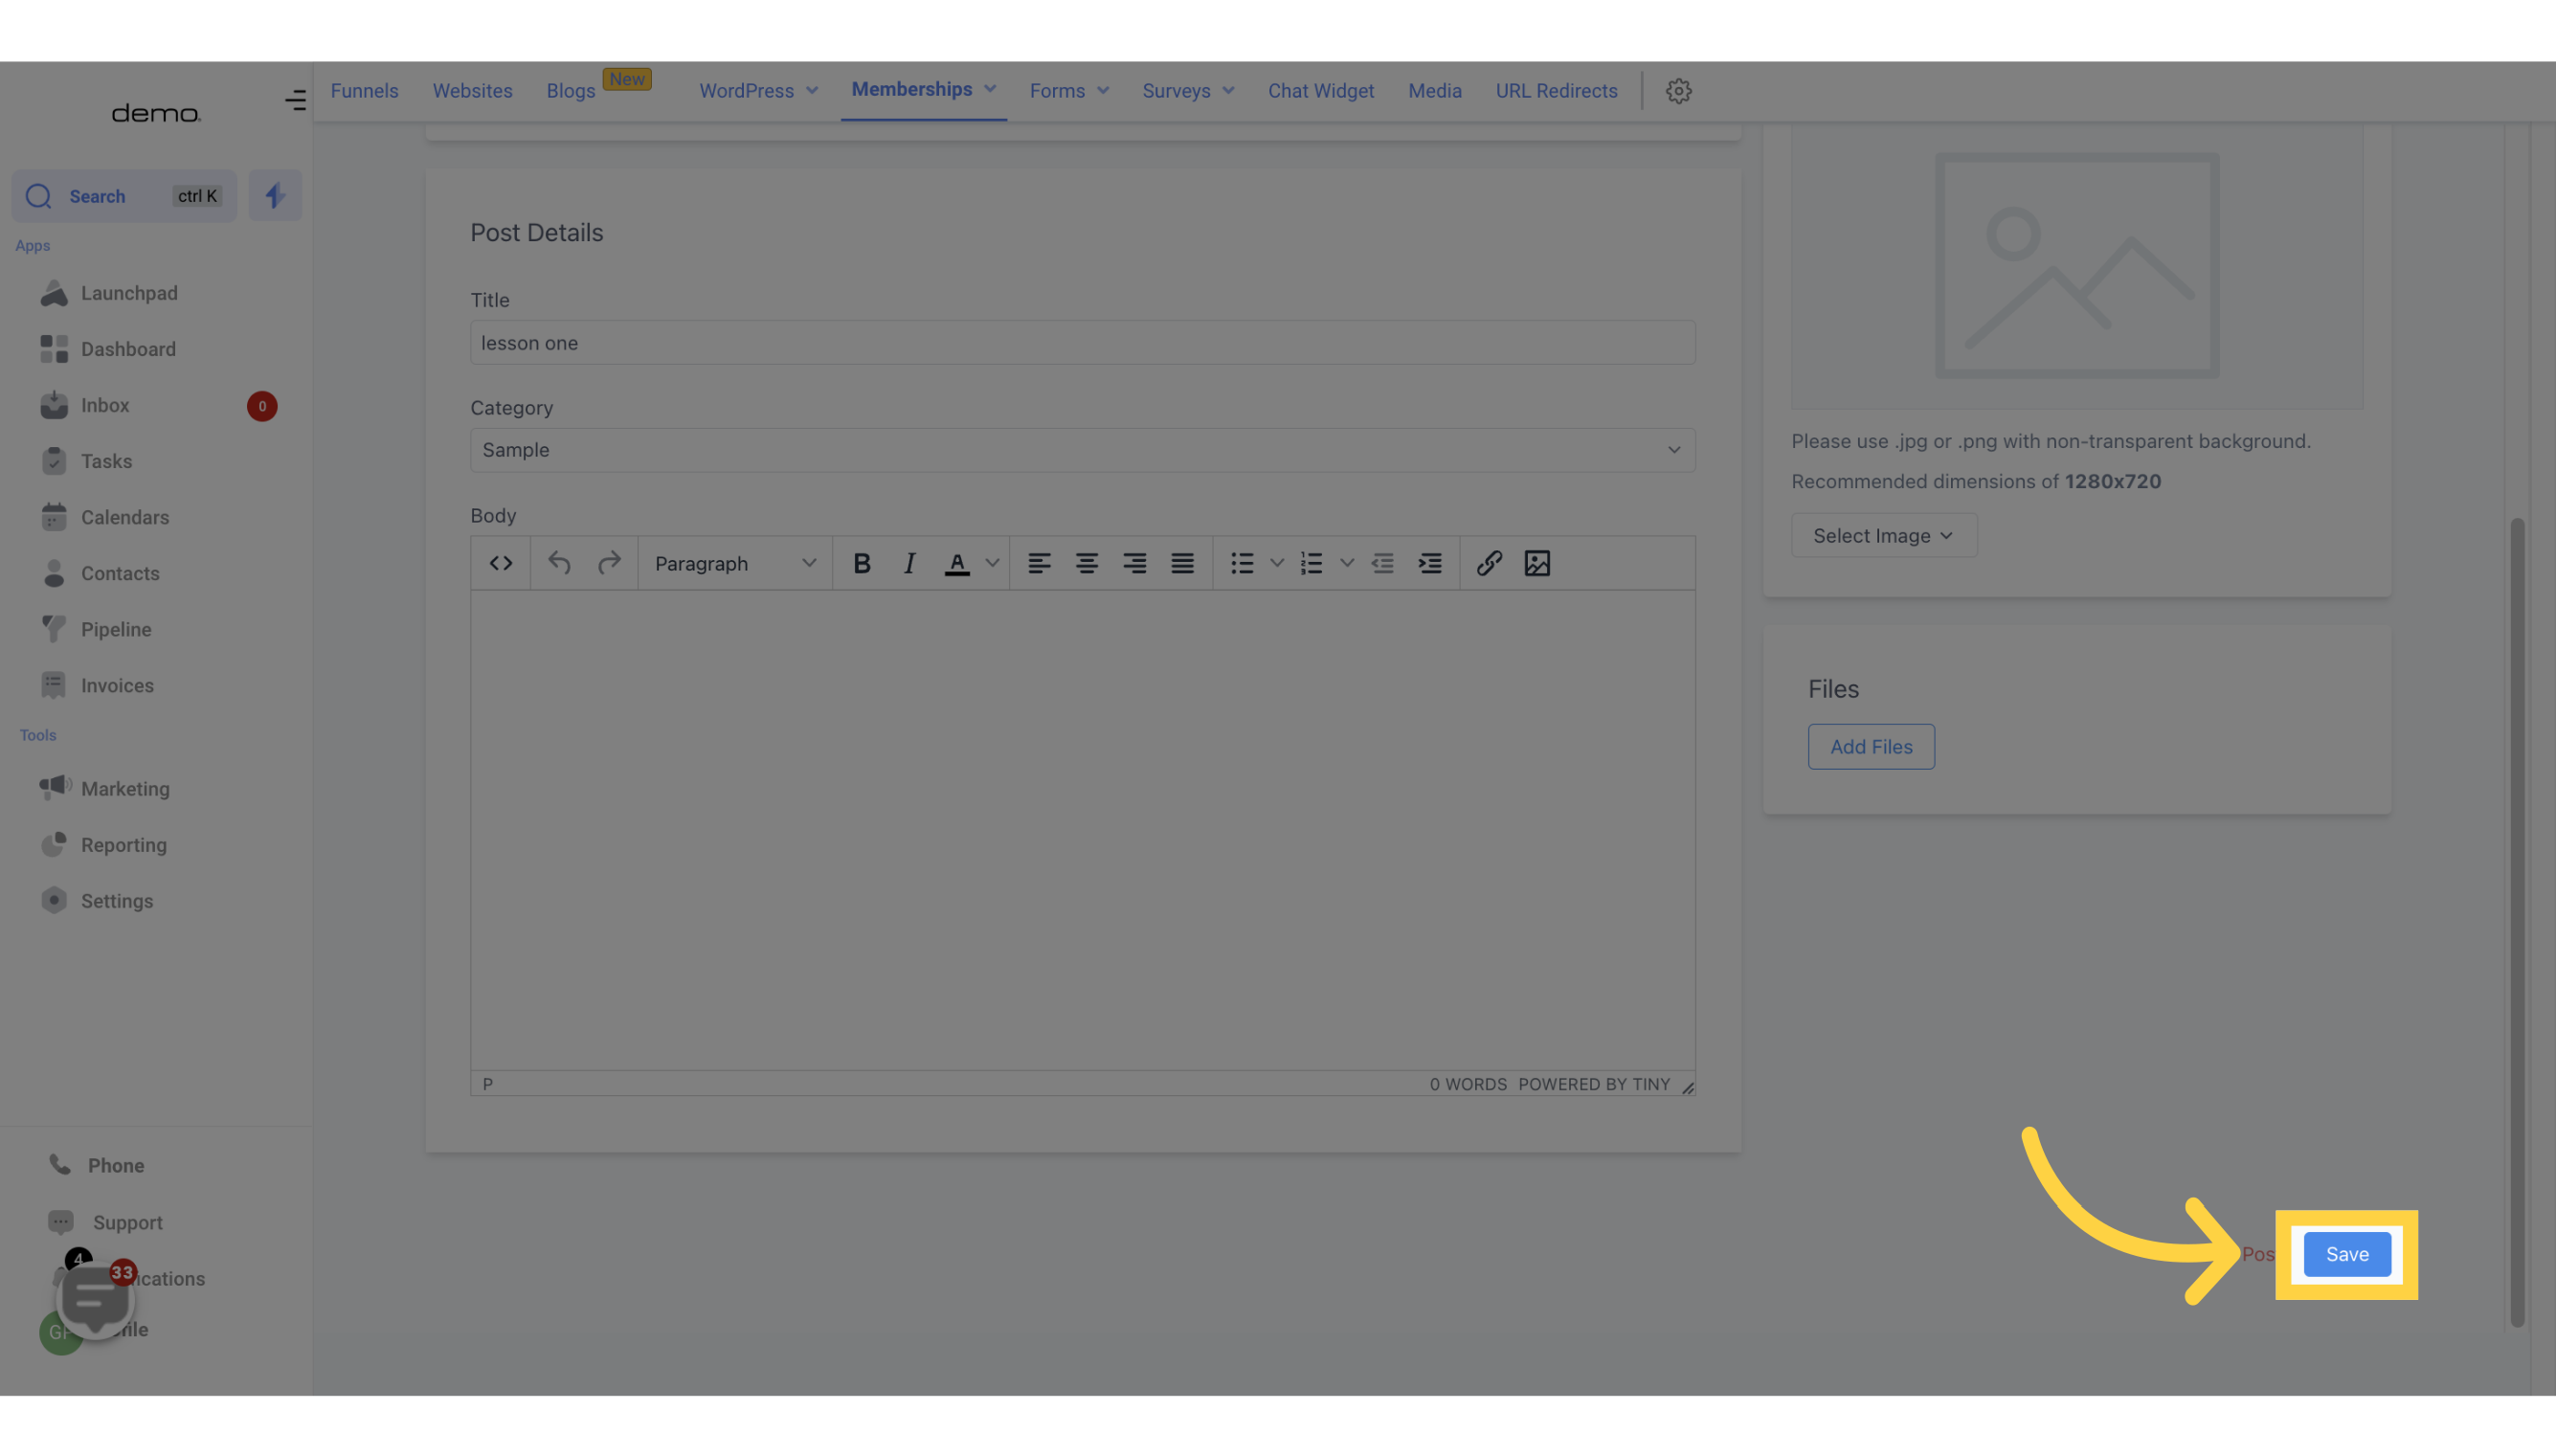Toggle italic formatting
The height and width of the screenshot is (1456, 2556).
coord(909,563)
